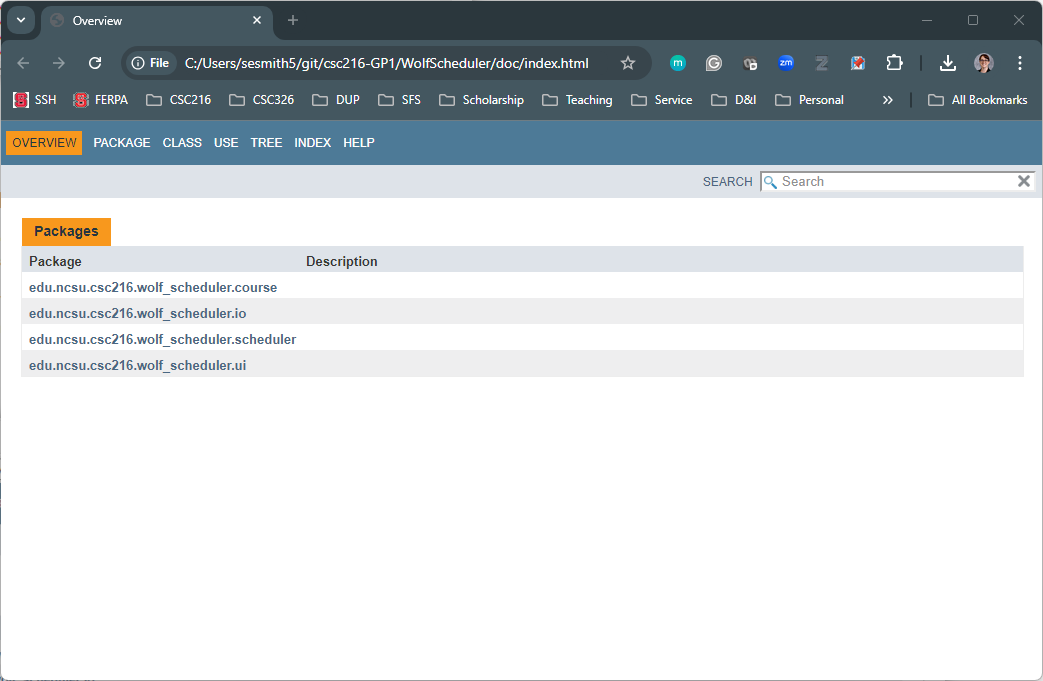Switch to the TREE navigation tab
Image resolution: width=1043 pixels, height=681 pixels.
click(x=266, y=142)
